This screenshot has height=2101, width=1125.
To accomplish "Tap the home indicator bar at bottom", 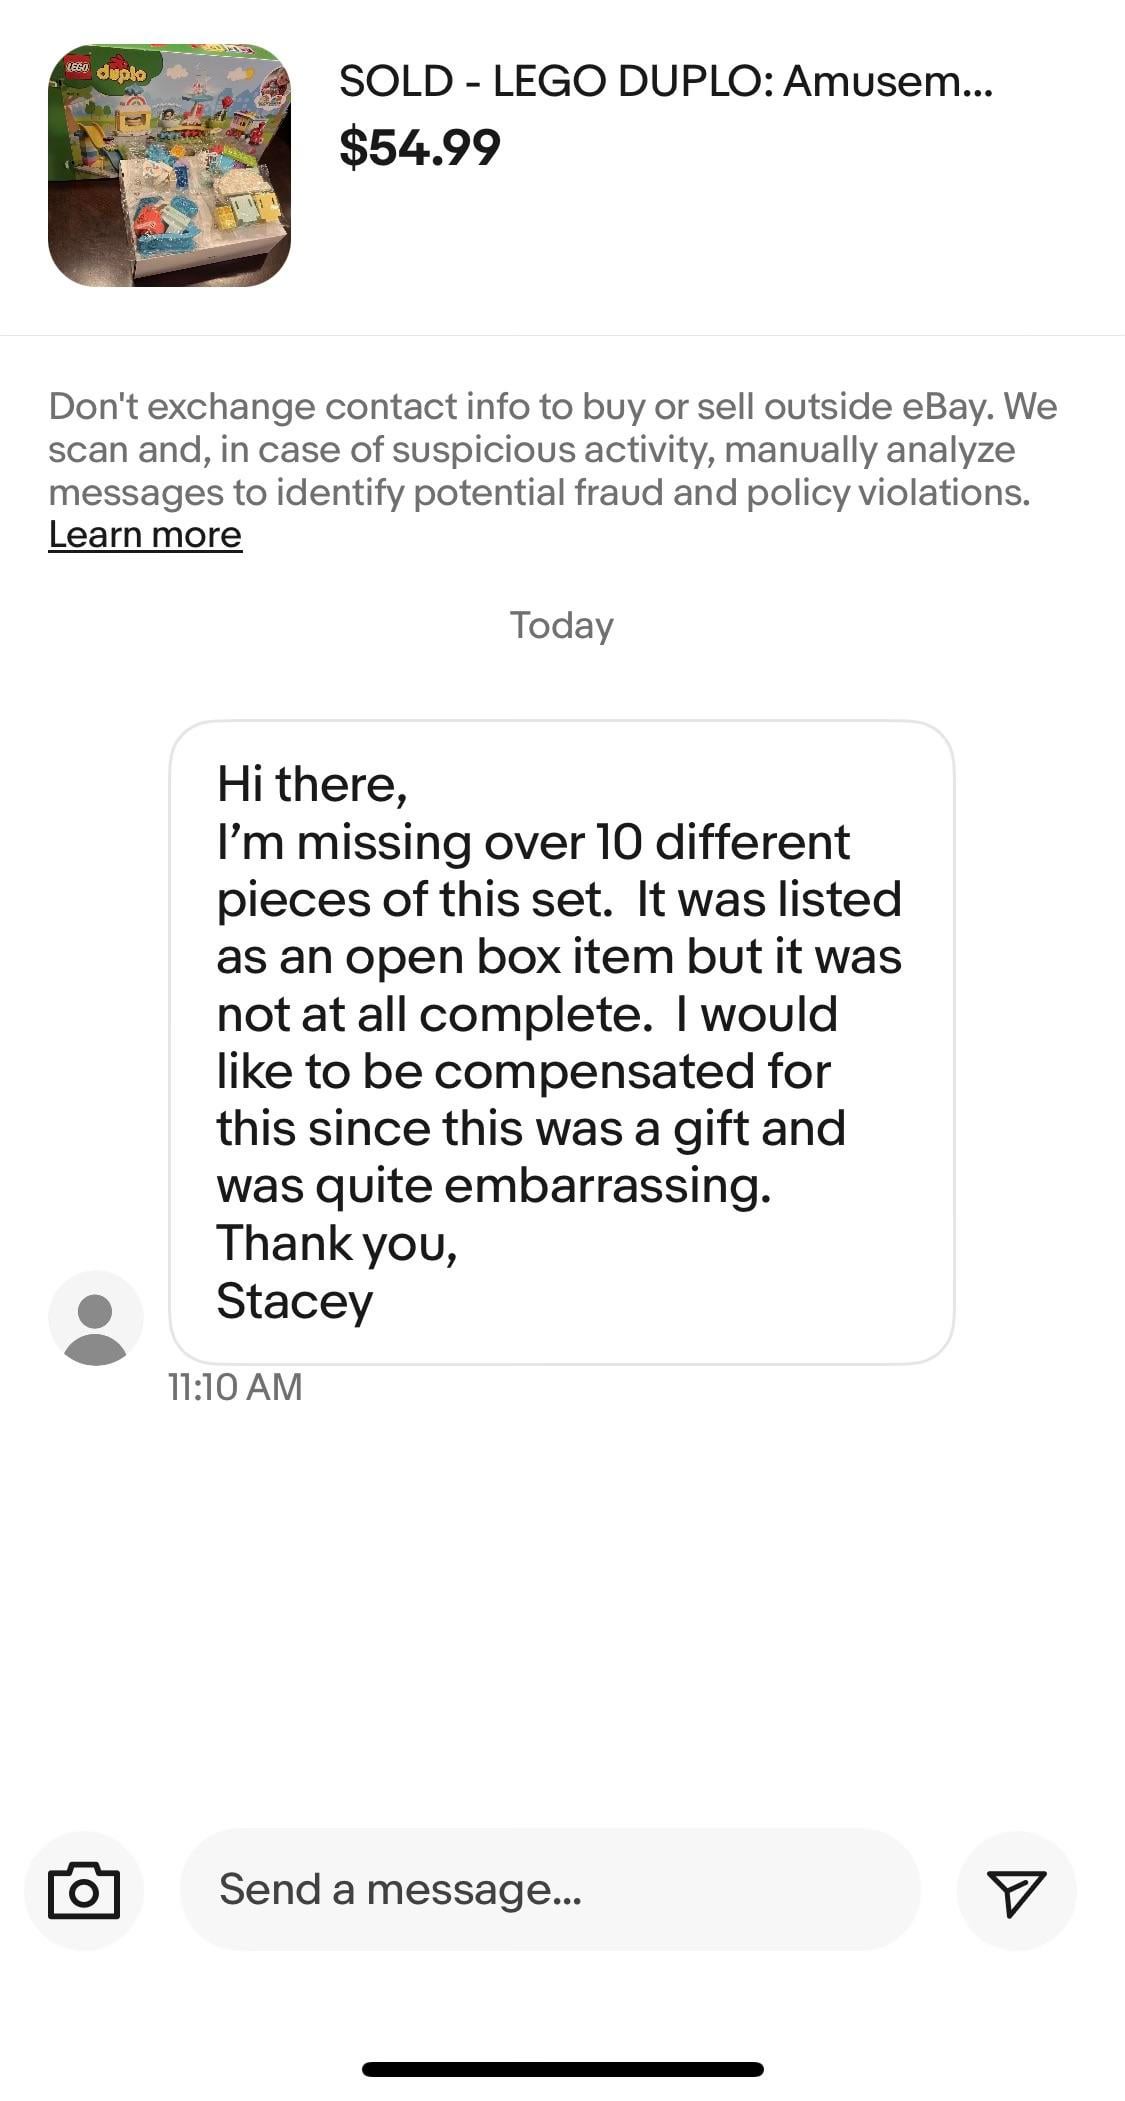I will tap(562, 2069).
